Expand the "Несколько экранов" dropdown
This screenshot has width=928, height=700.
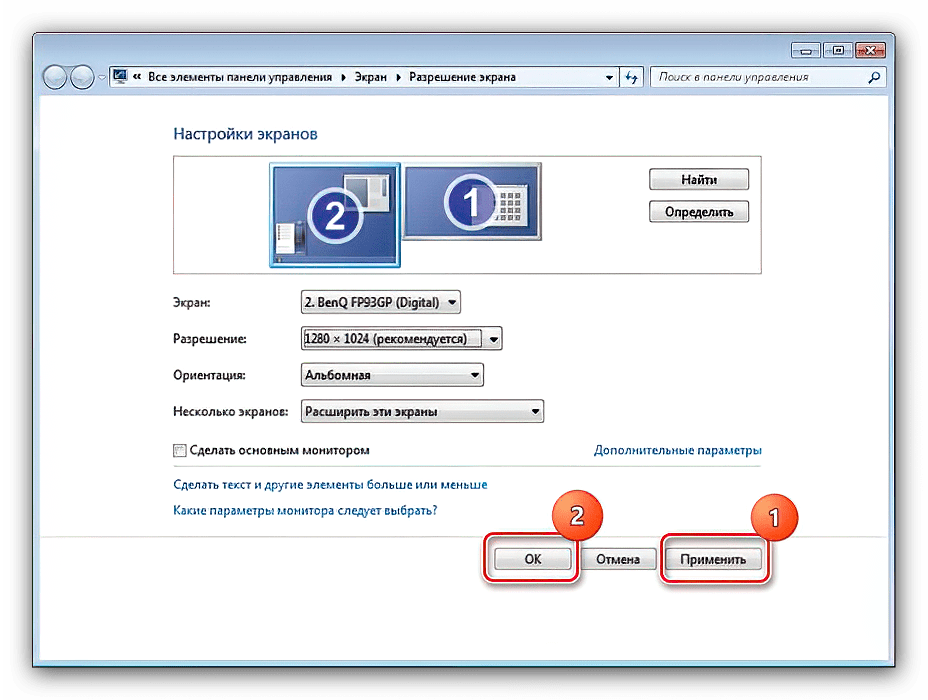421,411
